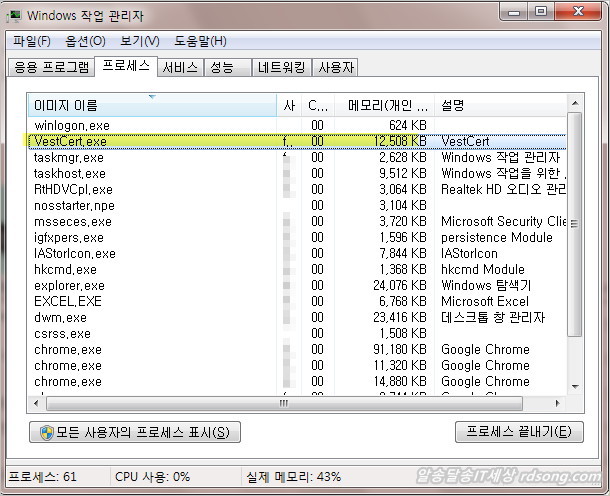Click the Task Manager title bar icon
Screen dimensions: 610x496
coord(14,15)
